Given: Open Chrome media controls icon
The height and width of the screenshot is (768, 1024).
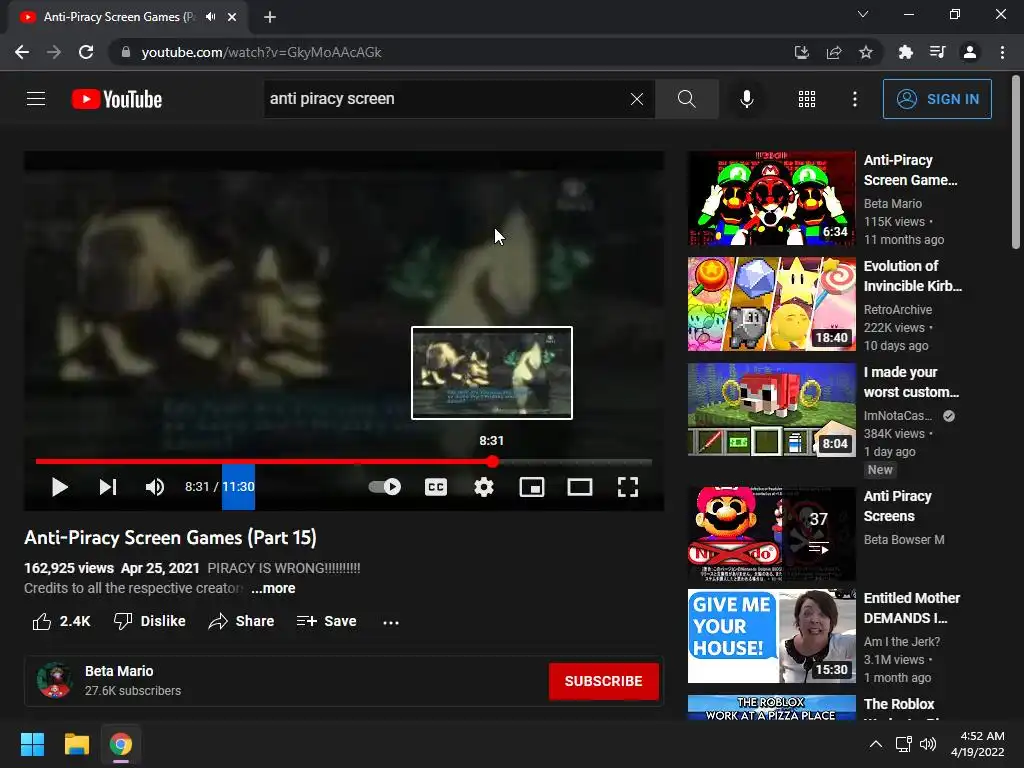Looking at the screenshot, I should pos(938,52).
